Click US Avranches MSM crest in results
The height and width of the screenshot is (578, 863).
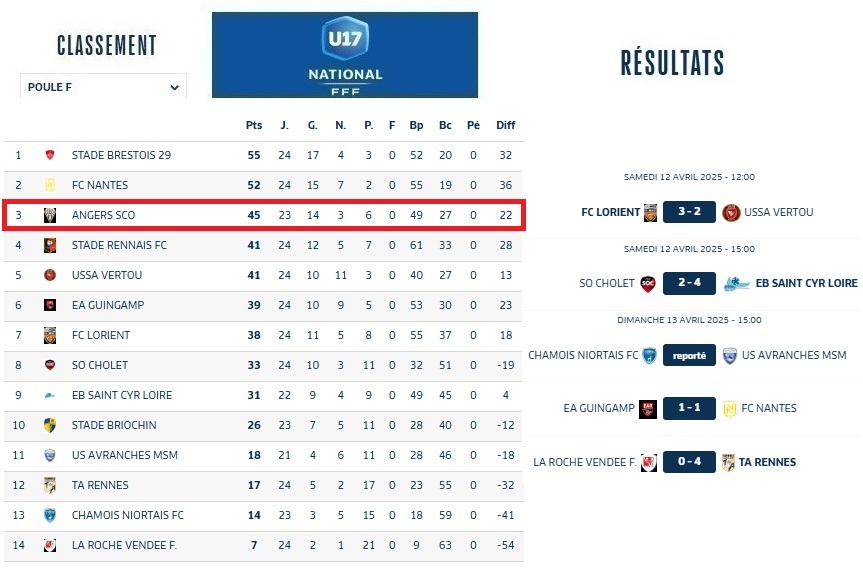click(x=730, y=355)
